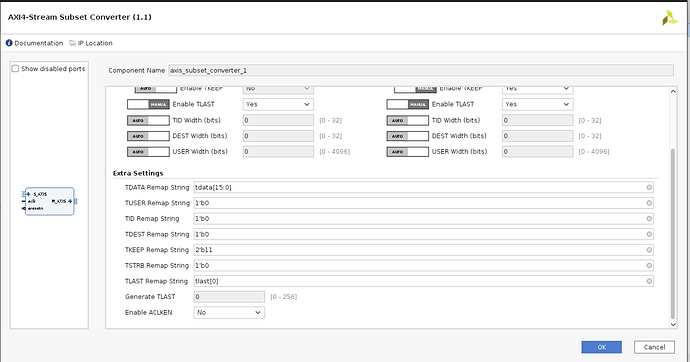The height and width of the screenshot is (362, 690).
Task: Click the OK button
Action: click(602, 347)
